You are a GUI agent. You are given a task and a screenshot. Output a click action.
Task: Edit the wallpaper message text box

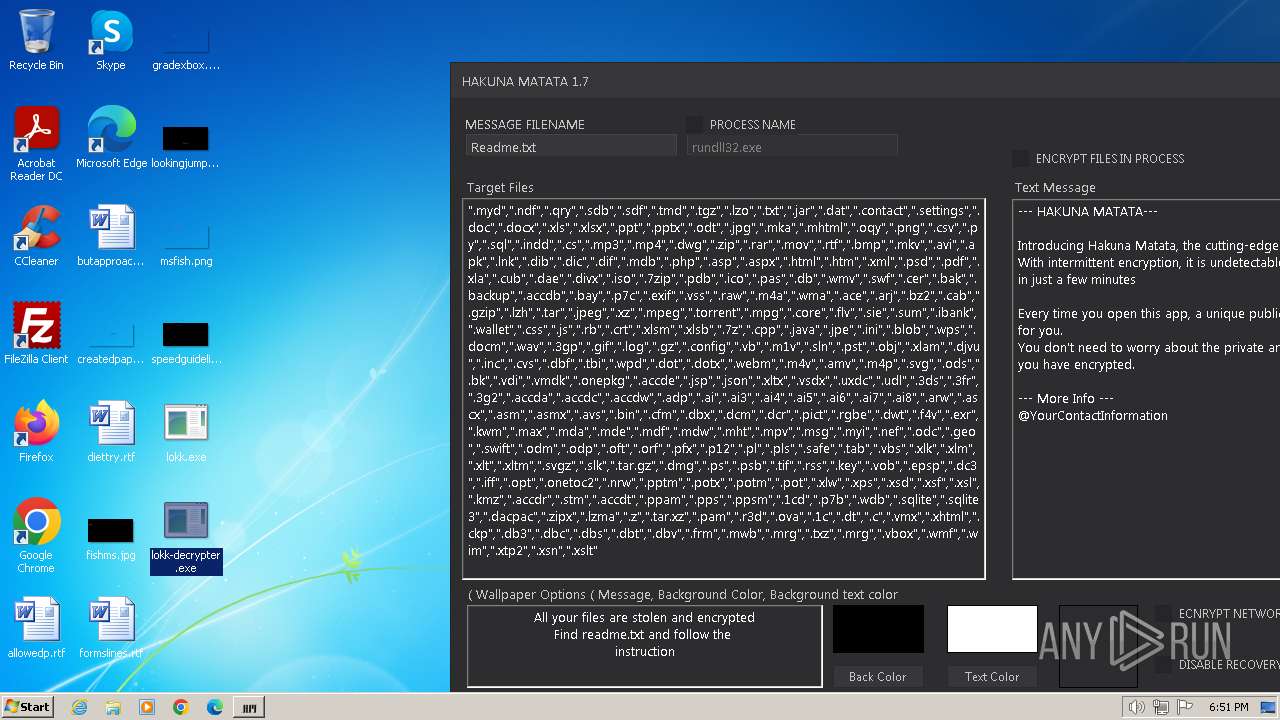[x=645, y=646]
